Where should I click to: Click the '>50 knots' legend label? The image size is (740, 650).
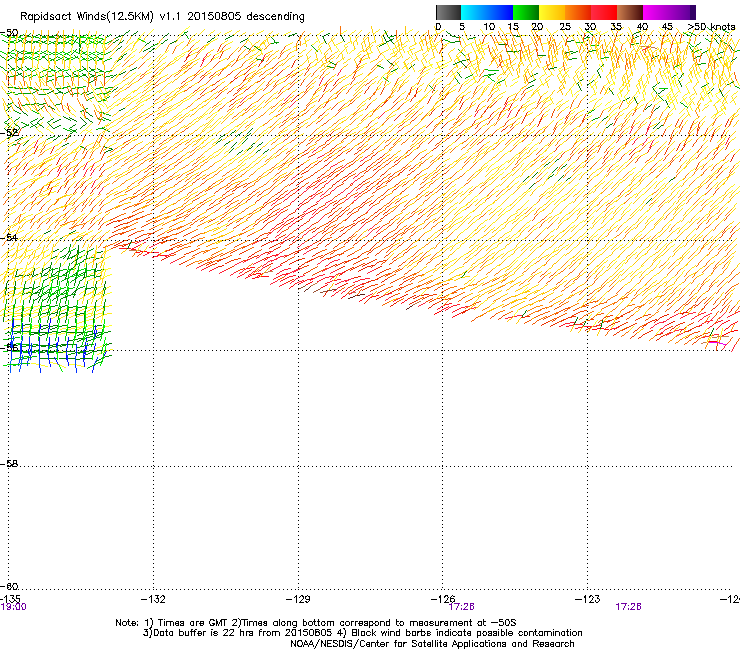pyautogui.click(x=711, y=27)
